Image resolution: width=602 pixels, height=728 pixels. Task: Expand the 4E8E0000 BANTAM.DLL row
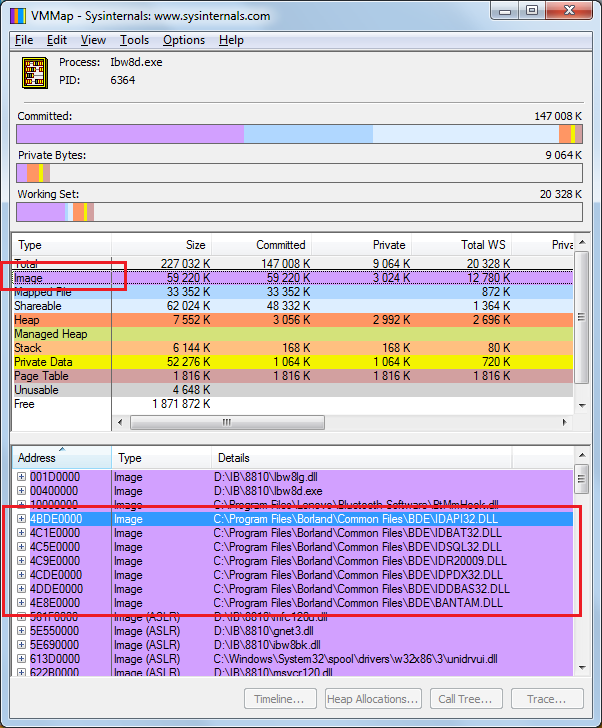(x=21, y=603)
